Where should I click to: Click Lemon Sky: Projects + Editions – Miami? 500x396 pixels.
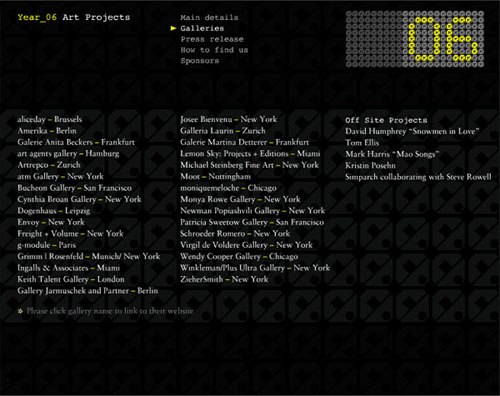coord(250,154)
